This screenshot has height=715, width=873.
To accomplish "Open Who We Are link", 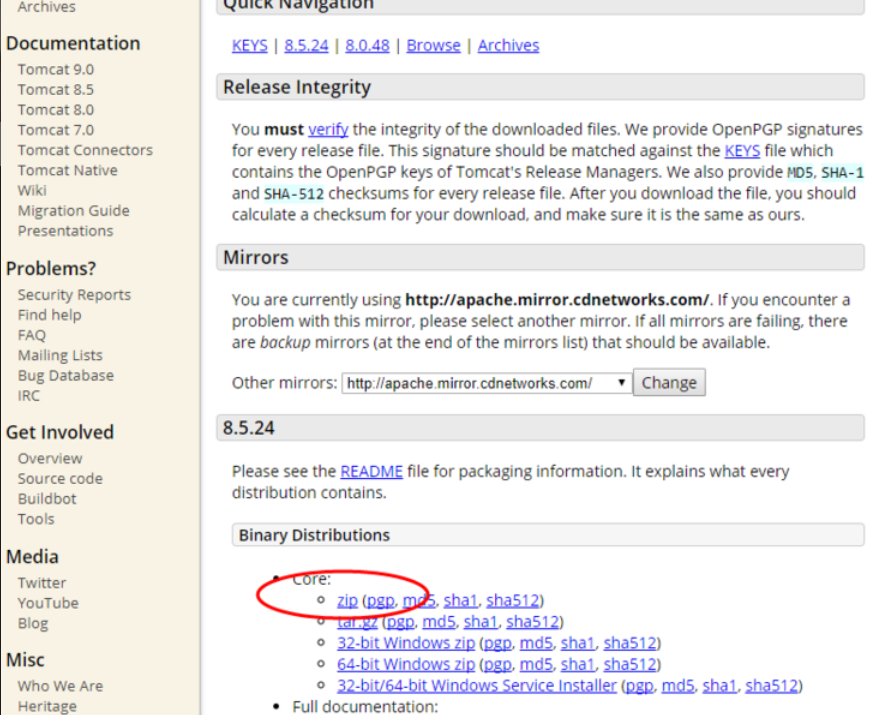I will click(x=60, y=686).
